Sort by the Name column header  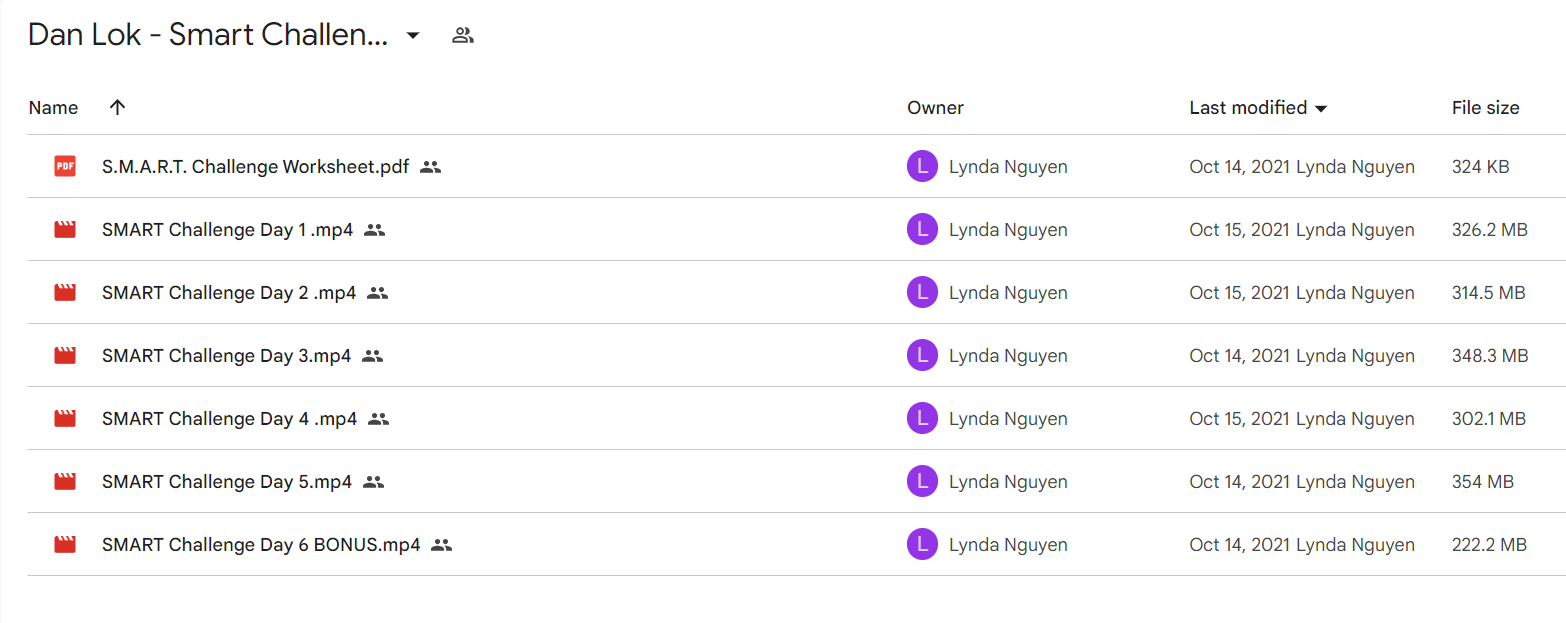coord(53,108)
